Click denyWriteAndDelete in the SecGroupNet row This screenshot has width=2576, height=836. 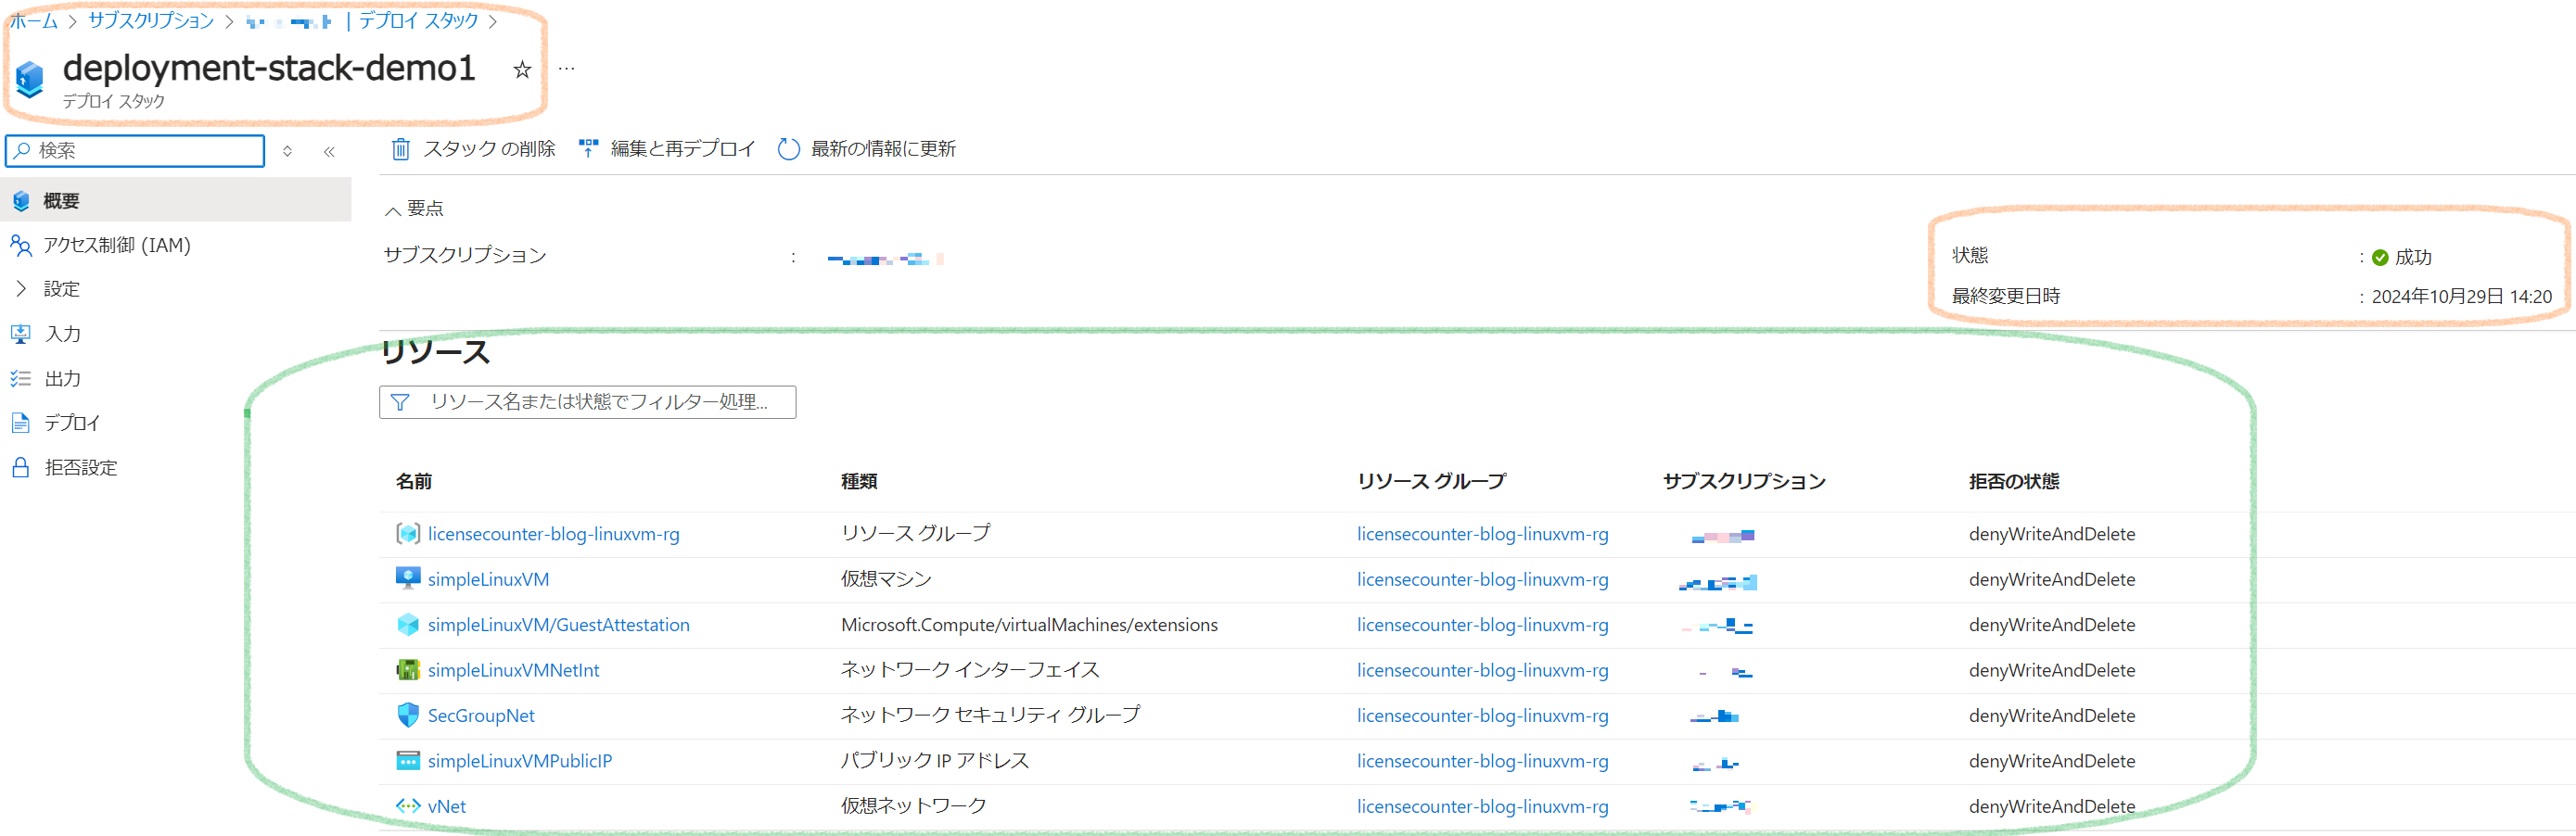coord(2052,716)
